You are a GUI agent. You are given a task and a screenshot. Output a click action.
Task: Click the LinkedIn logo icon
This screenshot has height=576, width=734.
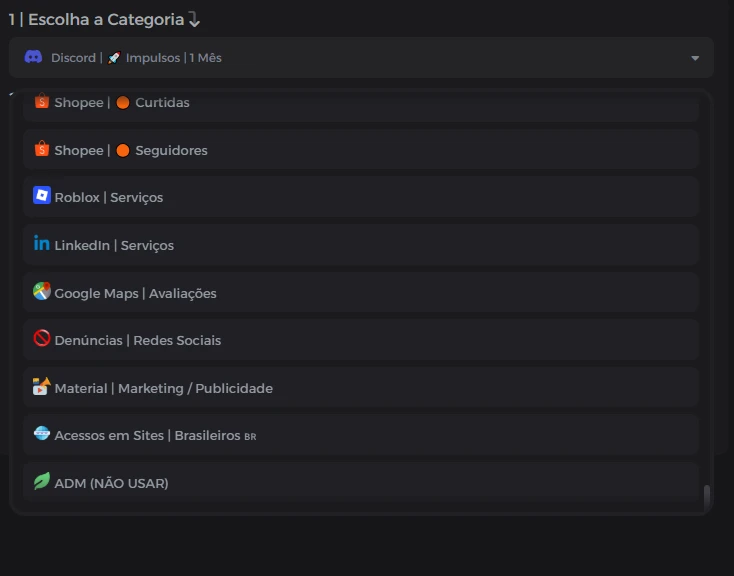pyautogui.click(x=42, y=243)
